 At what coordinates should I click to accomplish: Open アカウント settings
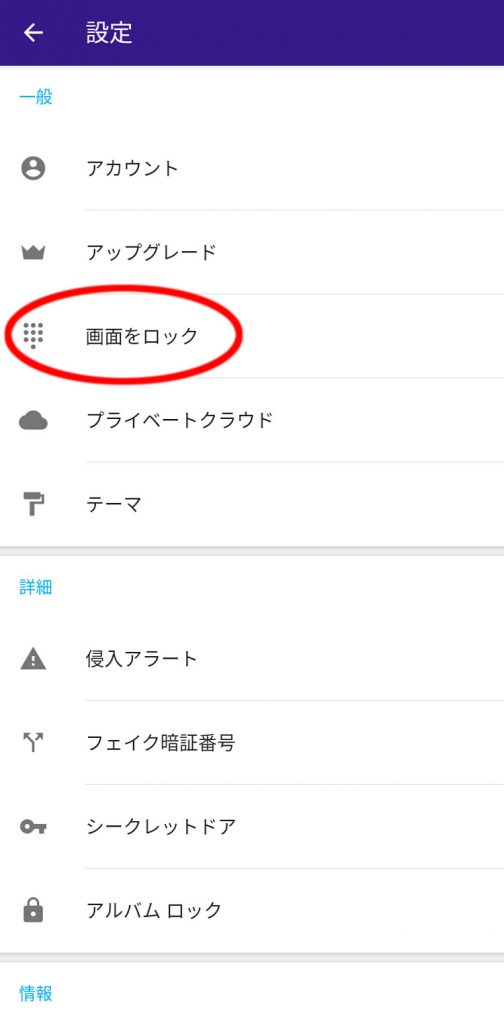click(x=252, y=168)
